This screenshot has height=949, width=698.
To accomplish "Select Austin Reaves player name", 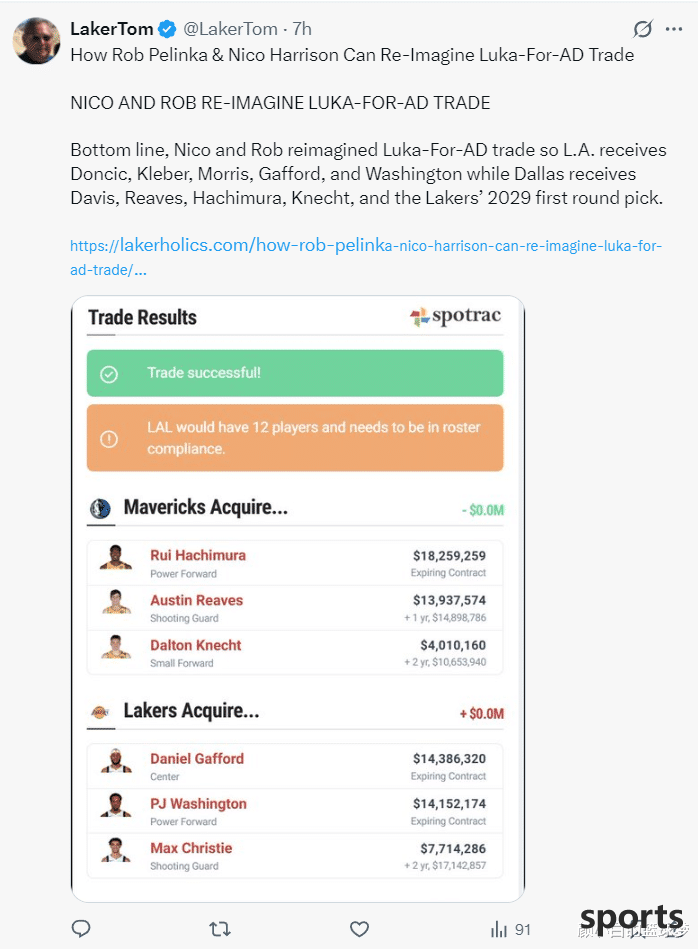I will [x=197, y=600].
